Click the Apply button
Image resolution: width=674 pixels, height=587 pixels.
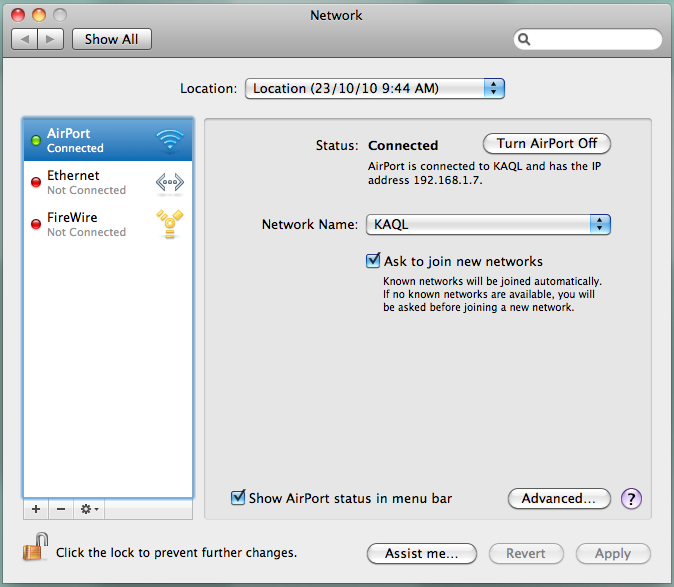click(x=613, y=553)
